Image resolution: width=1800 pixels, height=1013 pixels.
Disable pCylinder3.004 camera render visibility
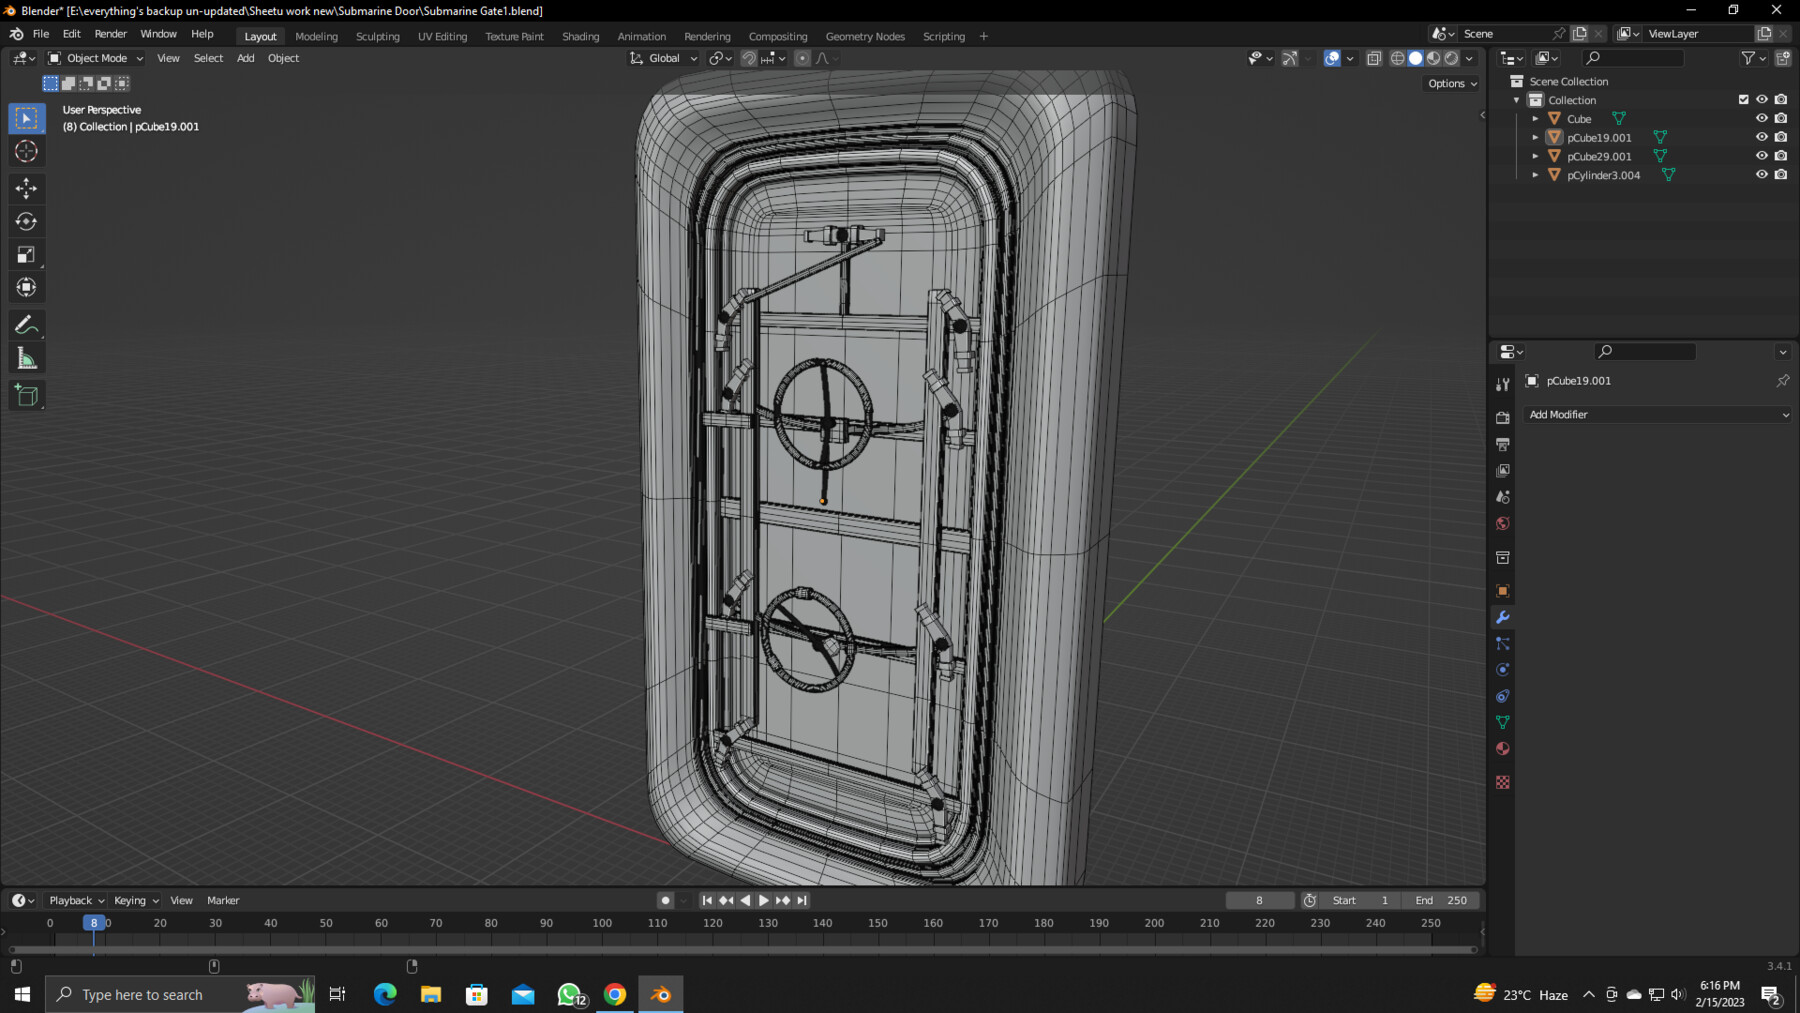[x=1781, y=175]
